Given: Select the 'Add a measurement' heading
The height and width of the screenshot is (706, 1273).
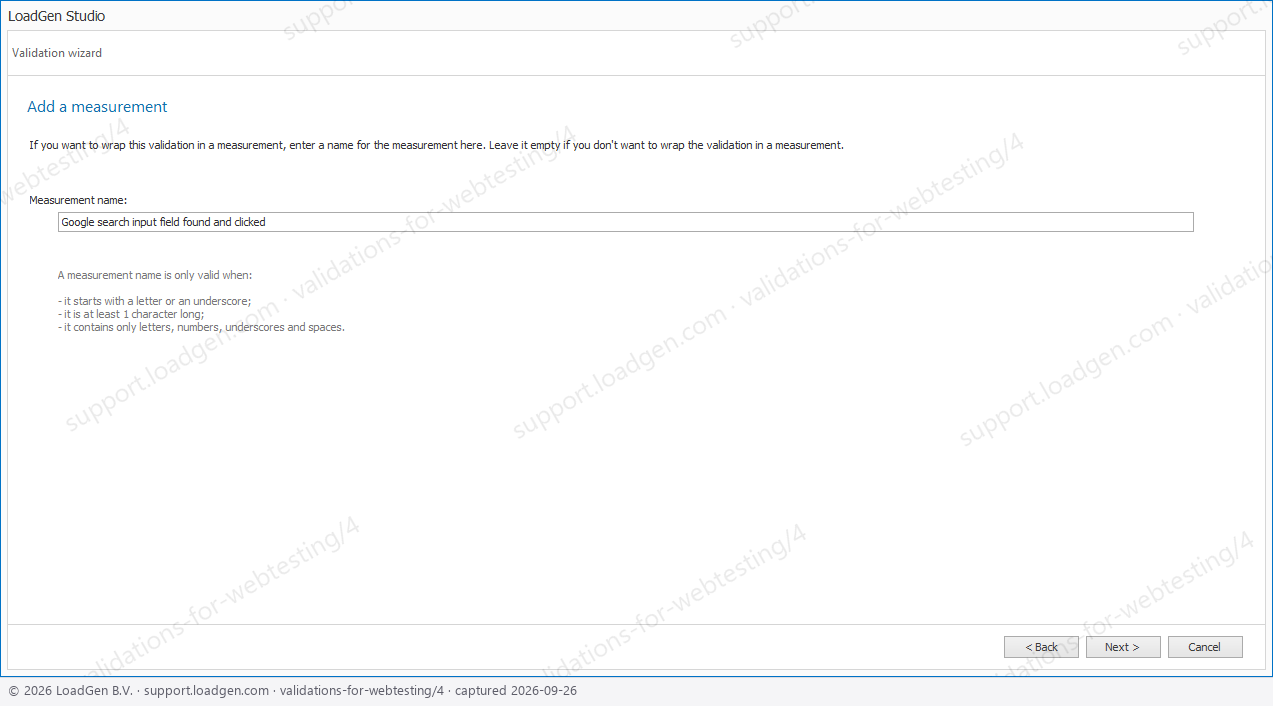Looking at the screenshot, I should coord(97,107).
